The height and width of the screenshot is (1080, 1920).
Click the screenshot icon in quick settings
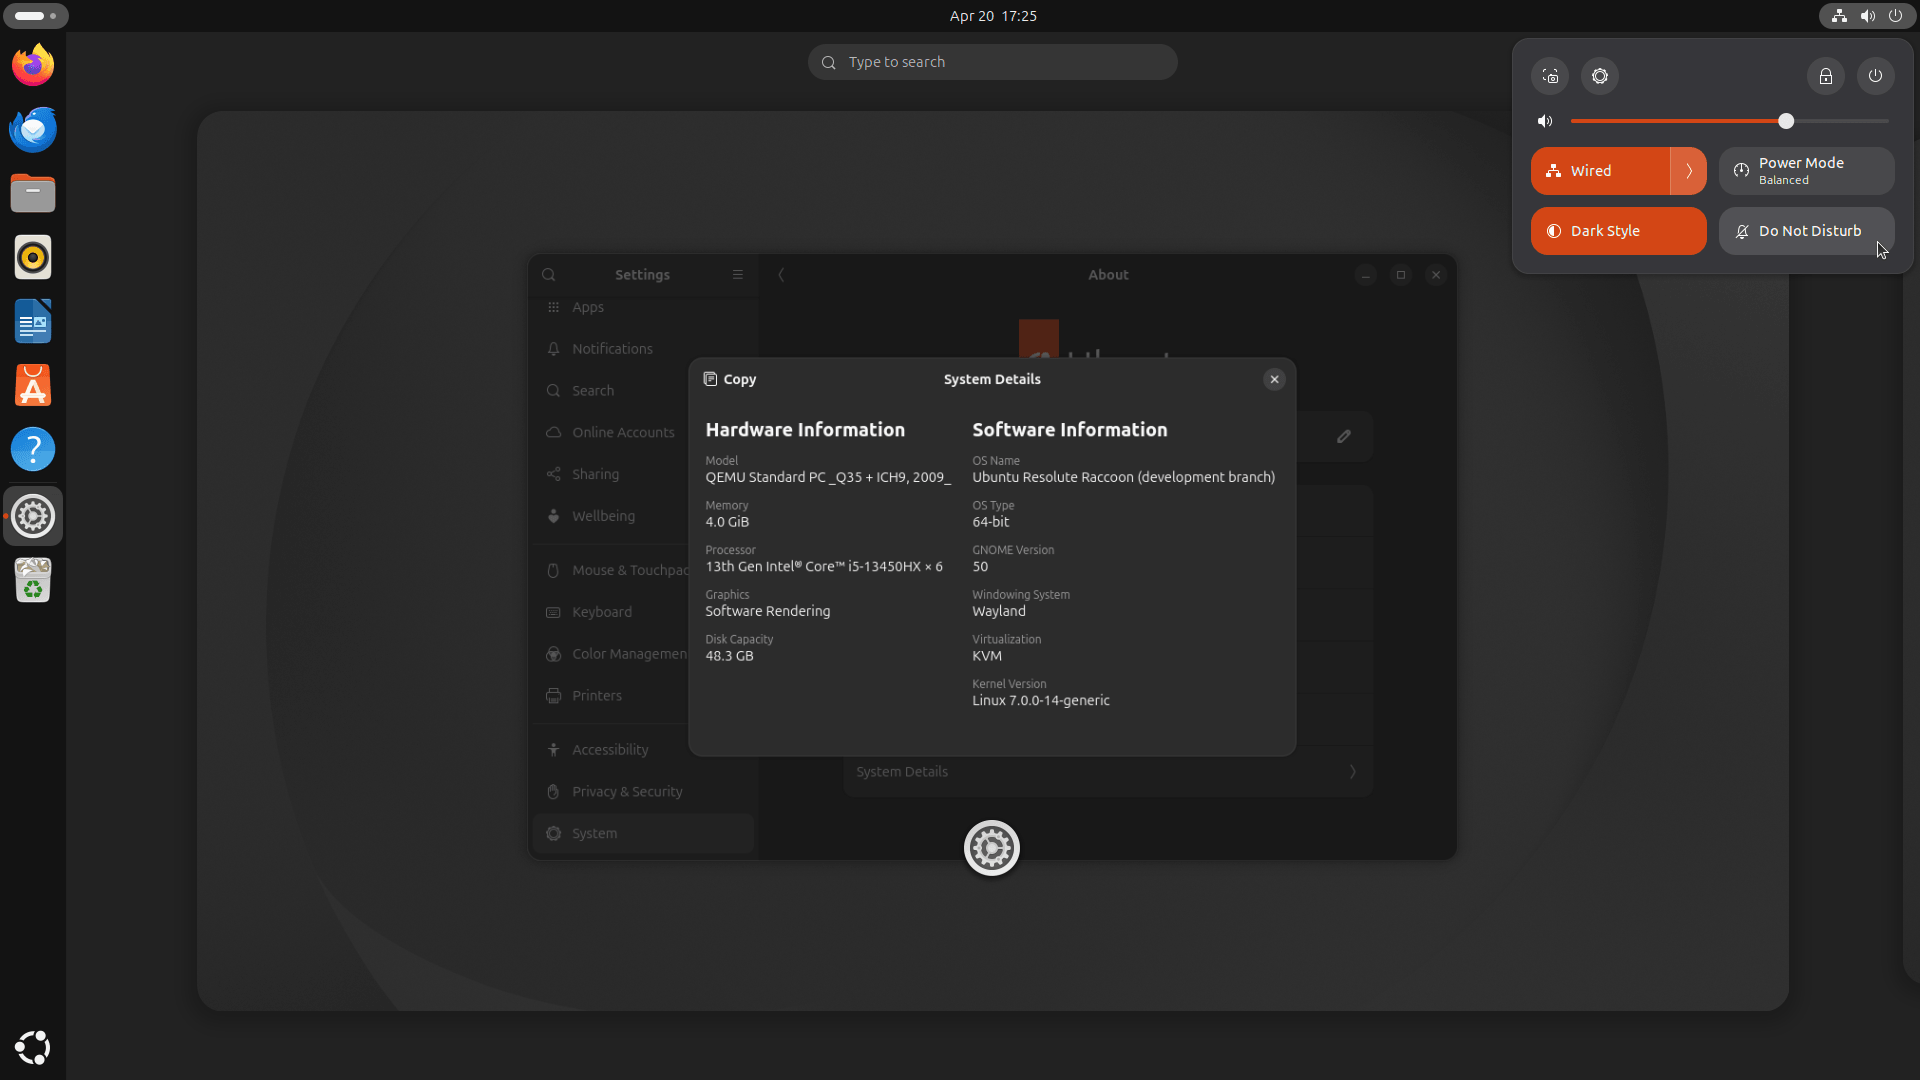1550,76
